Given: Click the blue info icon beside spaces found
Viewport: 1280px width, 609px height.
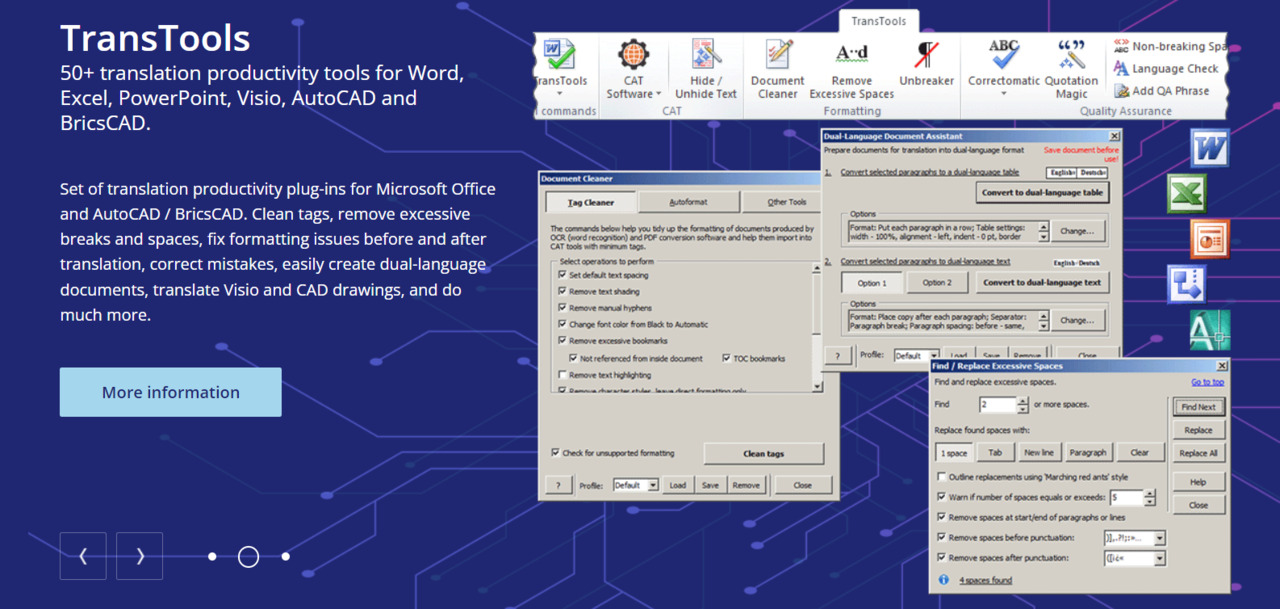Looking at the screenshot, I should tap(943, 580).
